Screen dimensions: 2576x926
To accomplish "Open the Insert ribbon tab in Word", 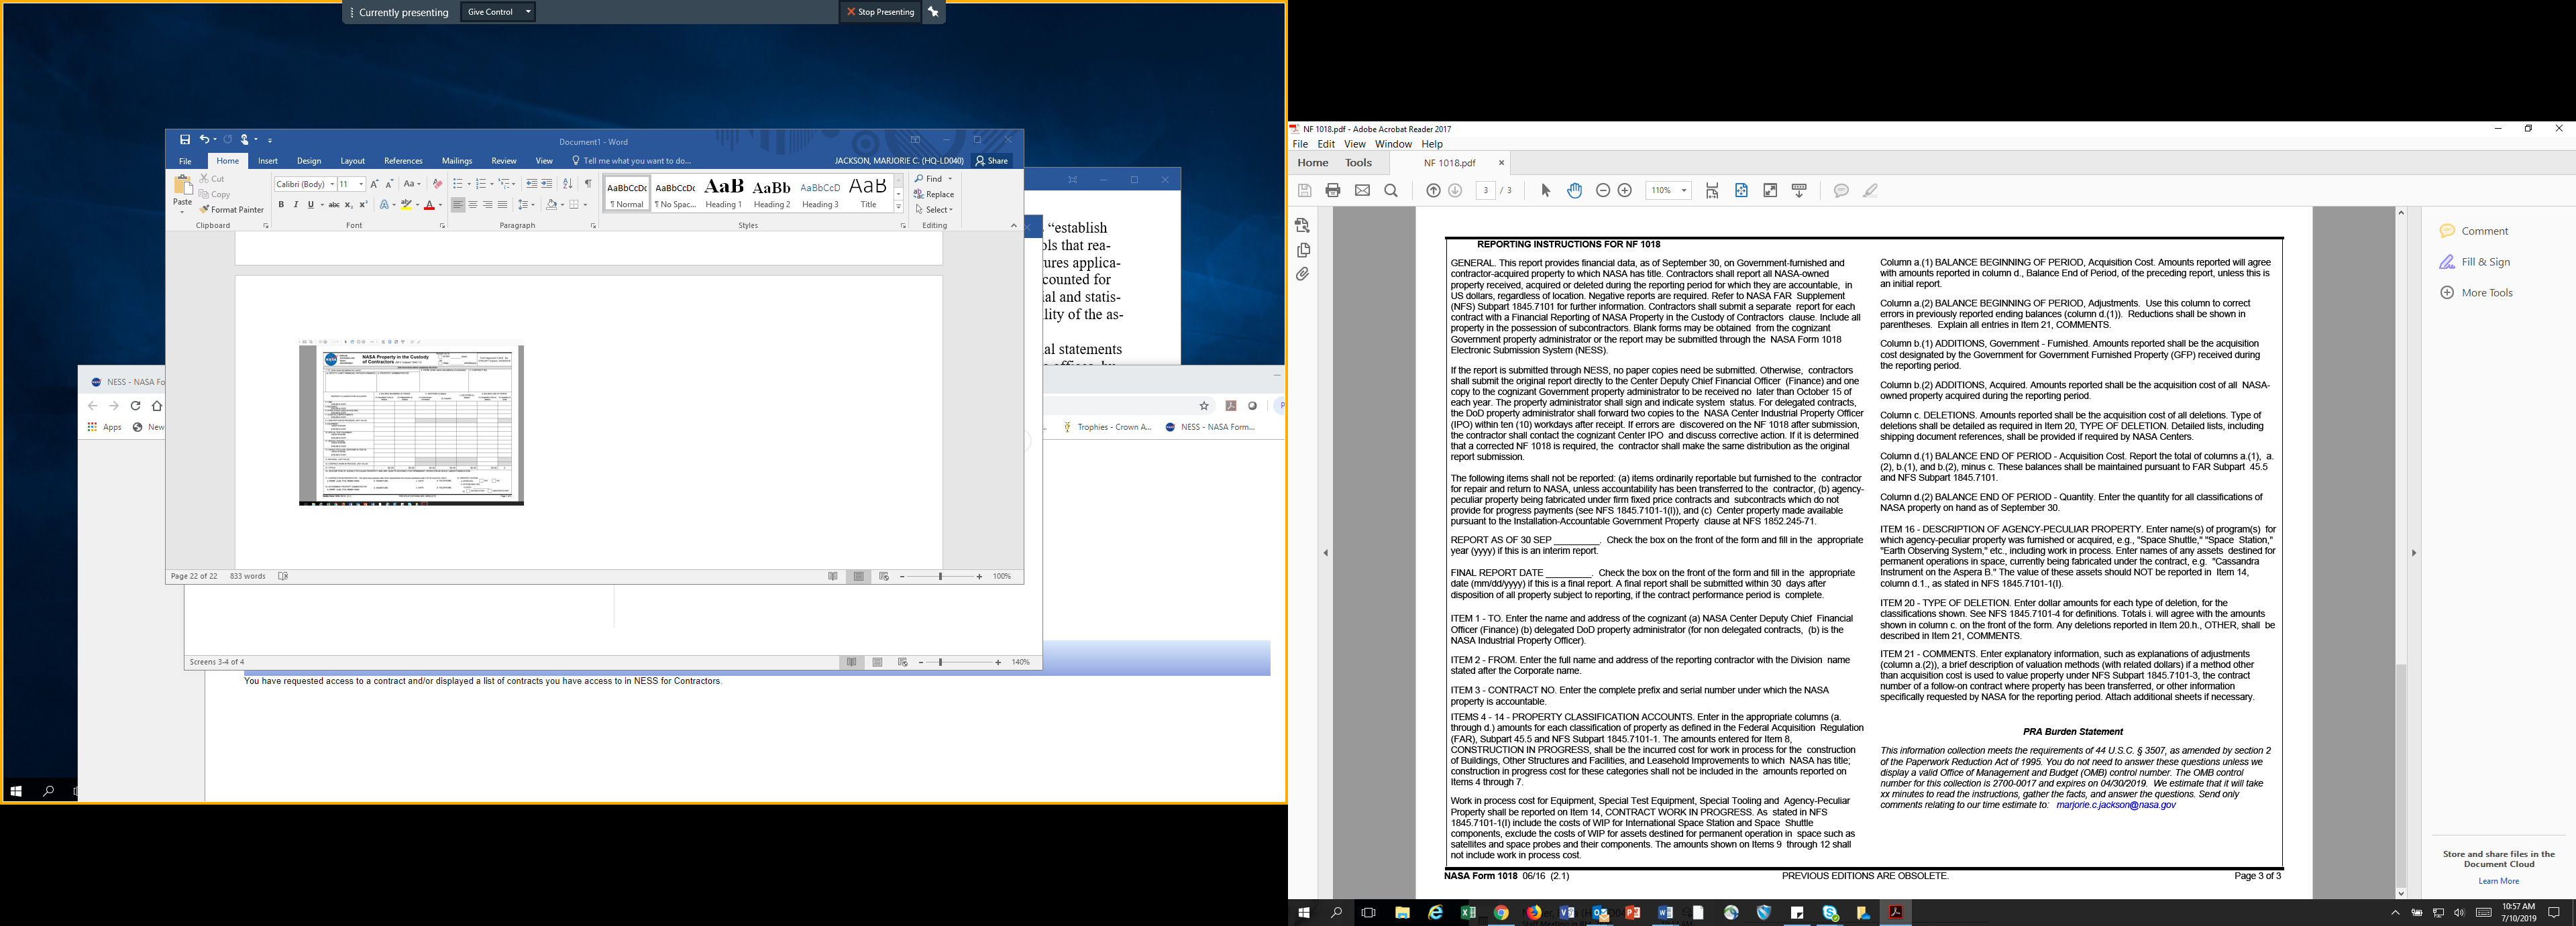I will [268, 161].
